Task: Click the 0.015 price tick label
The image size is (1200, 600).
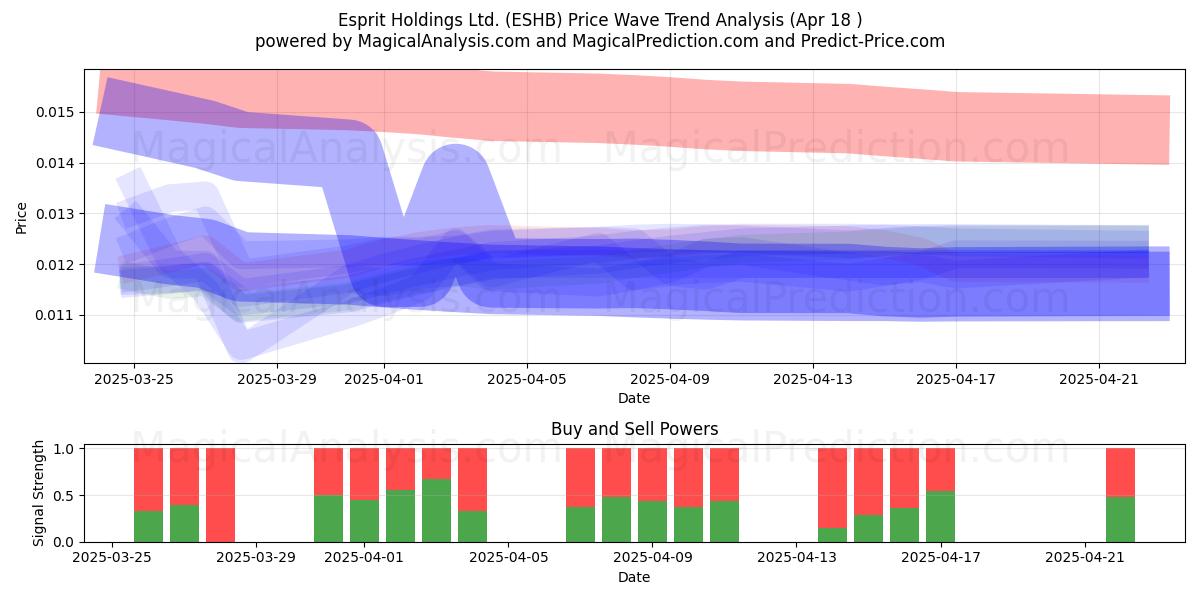Action: click(x=55, y=112)
